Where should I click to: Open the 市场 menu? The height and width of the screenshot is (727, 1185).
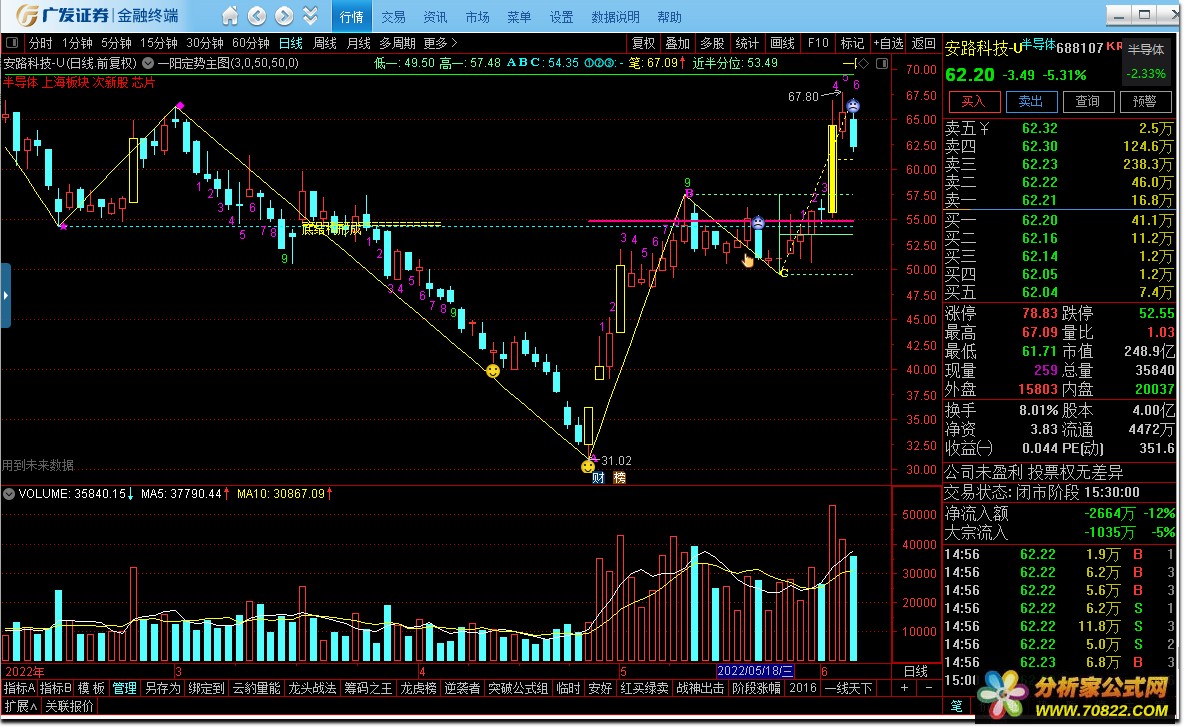coord(477,17)
